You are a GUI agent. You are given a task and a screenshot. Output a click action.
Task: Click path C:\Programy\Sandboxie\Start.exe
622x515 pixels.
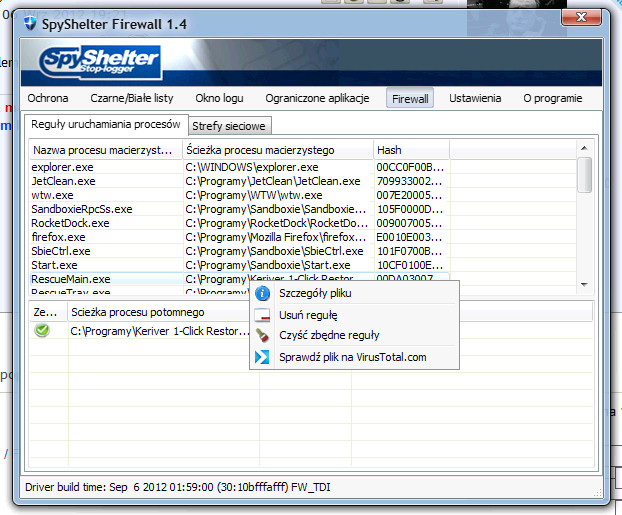pos(268,265)
